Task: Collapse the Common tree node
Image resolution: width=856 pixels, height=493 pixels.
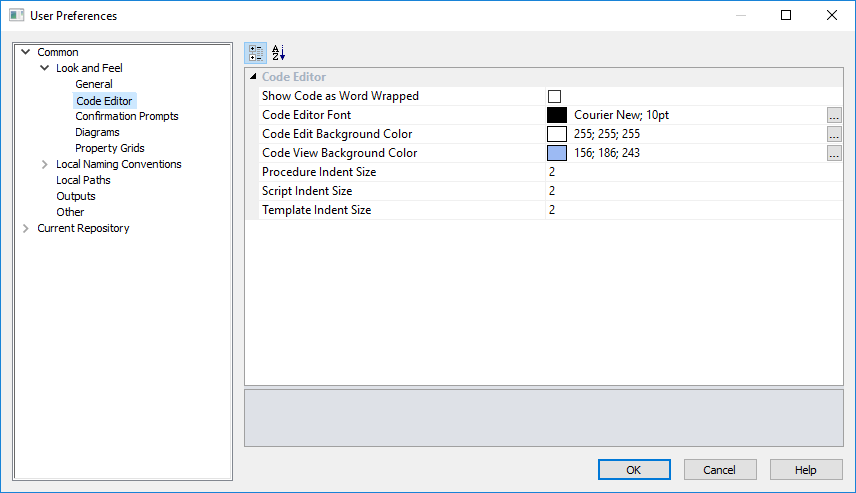Action: click(x=26, y=52)
